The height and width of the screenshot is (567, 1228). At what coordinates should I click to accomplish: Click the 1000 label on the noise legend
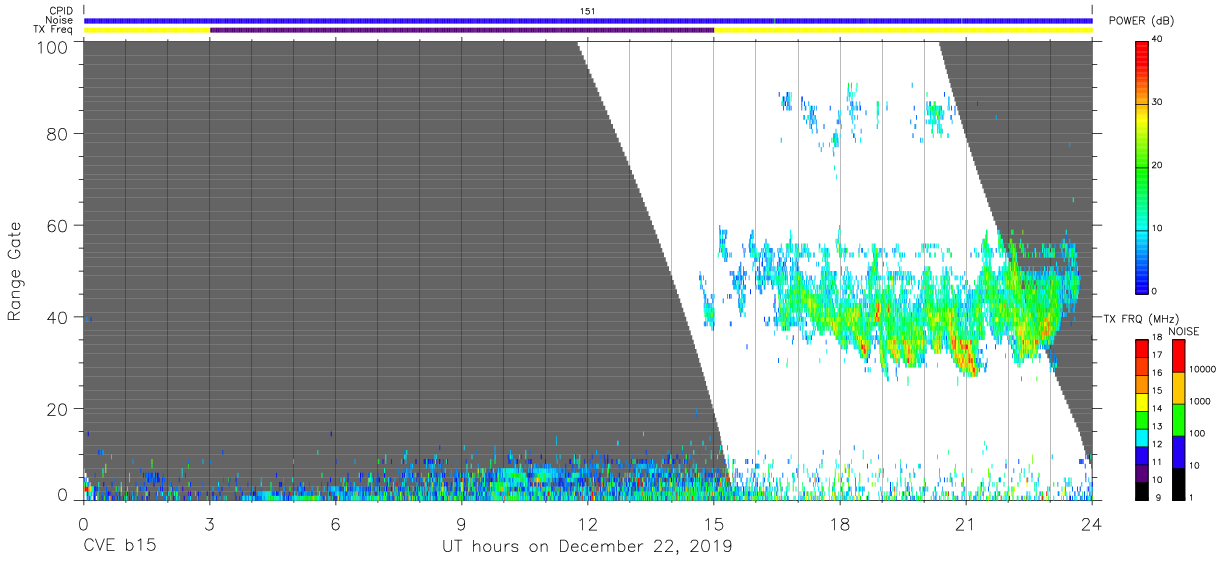point(1200,402)
